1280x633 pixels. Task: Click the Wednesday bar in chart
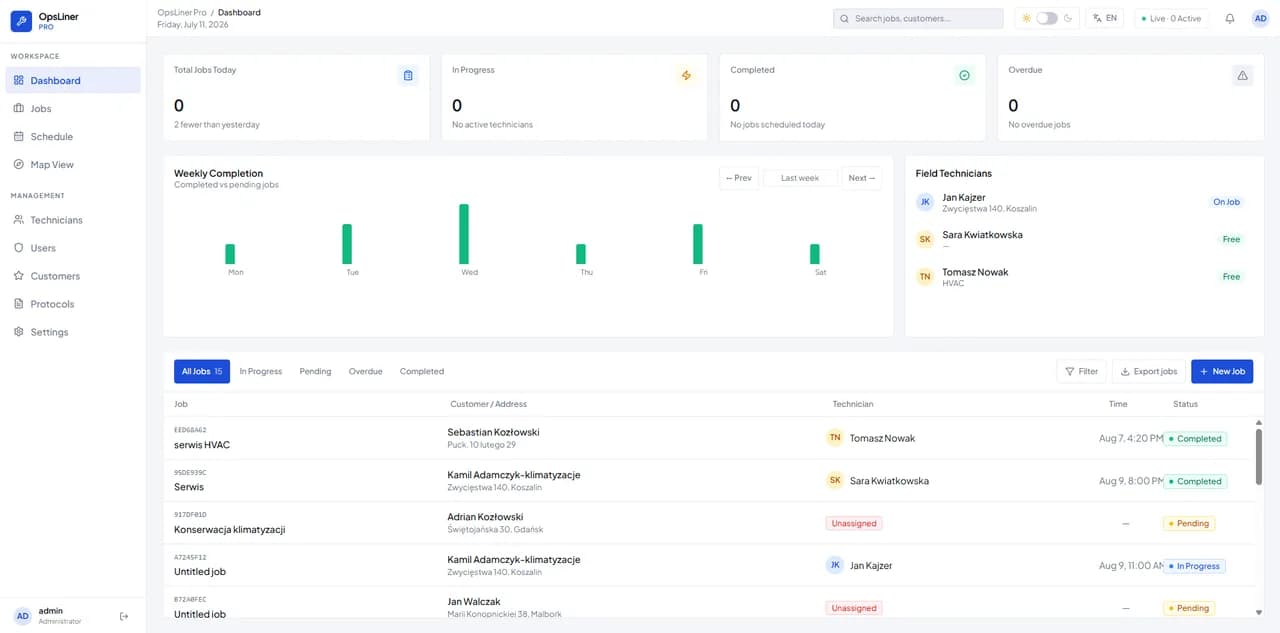point(464,234)
